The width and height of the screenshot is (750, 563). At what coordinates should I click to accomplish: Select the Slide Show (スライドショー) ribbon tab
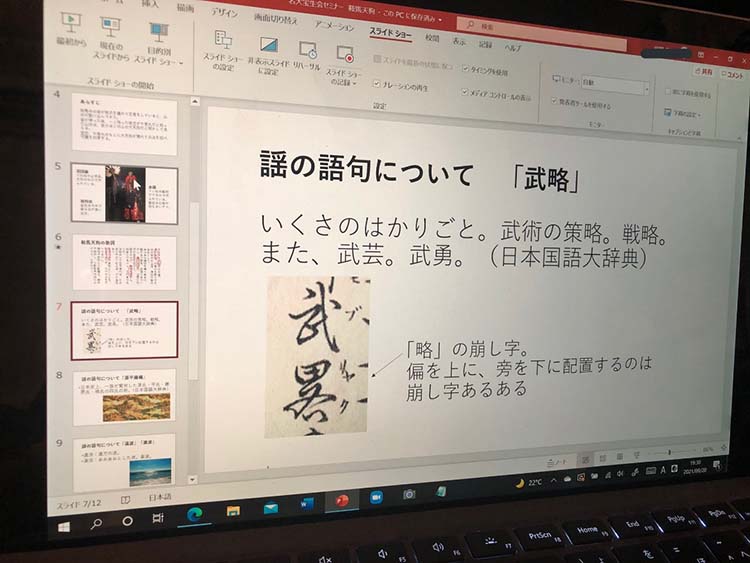[x=390, y=33]
